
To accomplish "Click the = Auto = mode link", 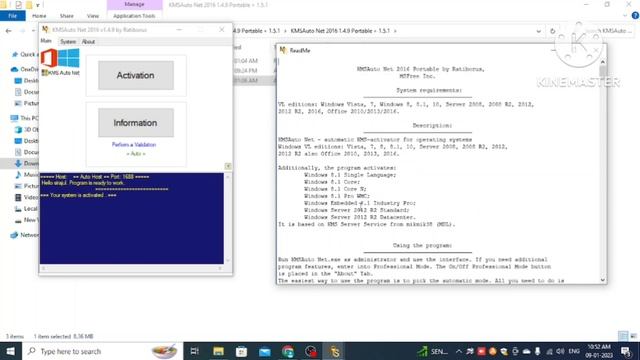I will tap(136, 153).
